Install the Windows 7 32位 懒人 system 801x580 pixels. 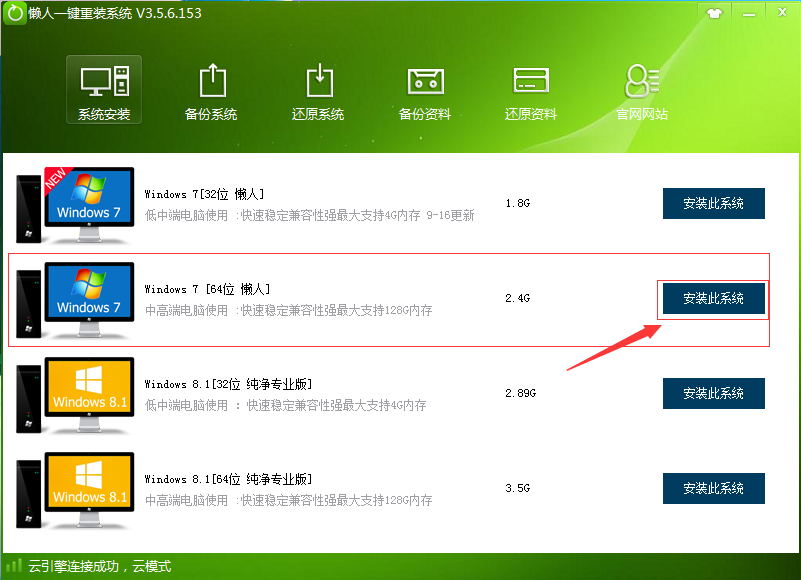click(713, 203)
